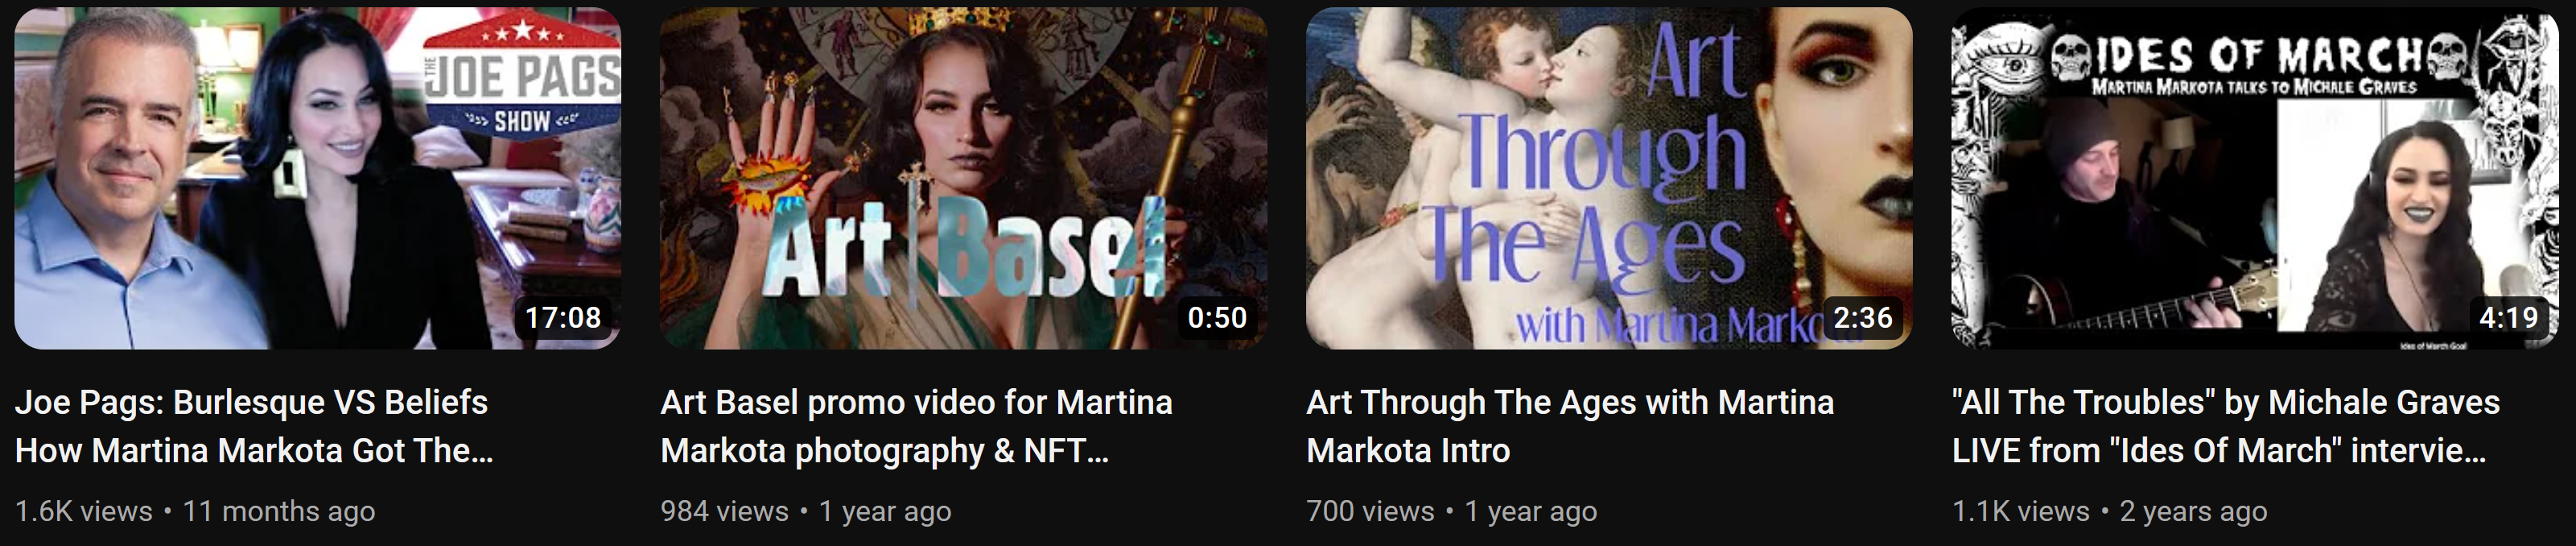Click 'Art Through The Ages with Martina Markota Intro' title
Viewport: 2576px width, 546px height.
(x=1570, y=426)
